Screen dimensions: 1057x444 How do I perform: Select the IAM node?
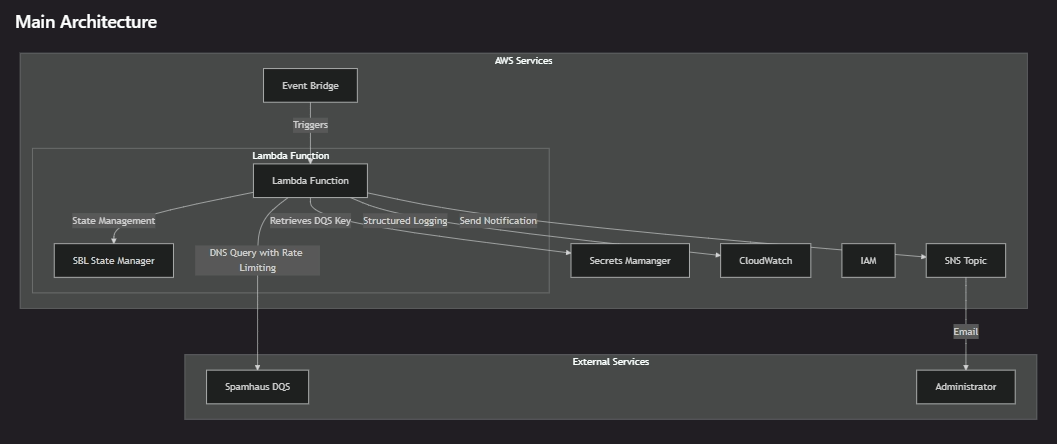coord(868,261)
